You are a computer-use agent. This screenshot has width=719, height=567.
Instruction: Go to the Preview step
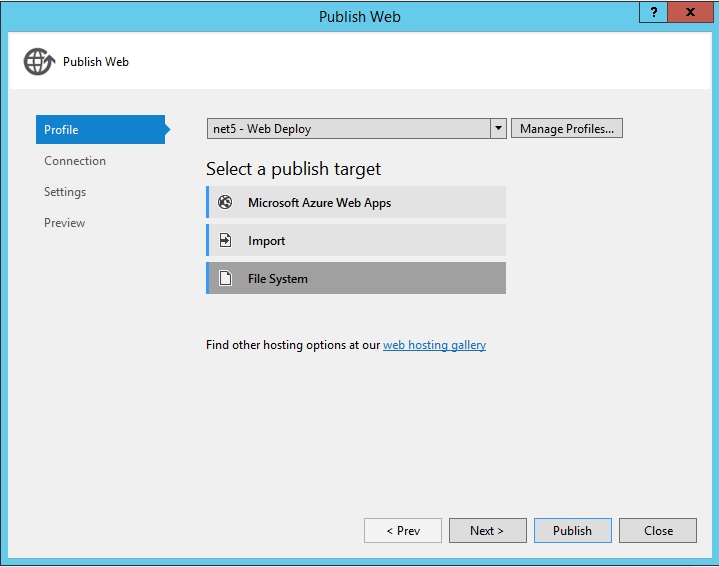64,223
